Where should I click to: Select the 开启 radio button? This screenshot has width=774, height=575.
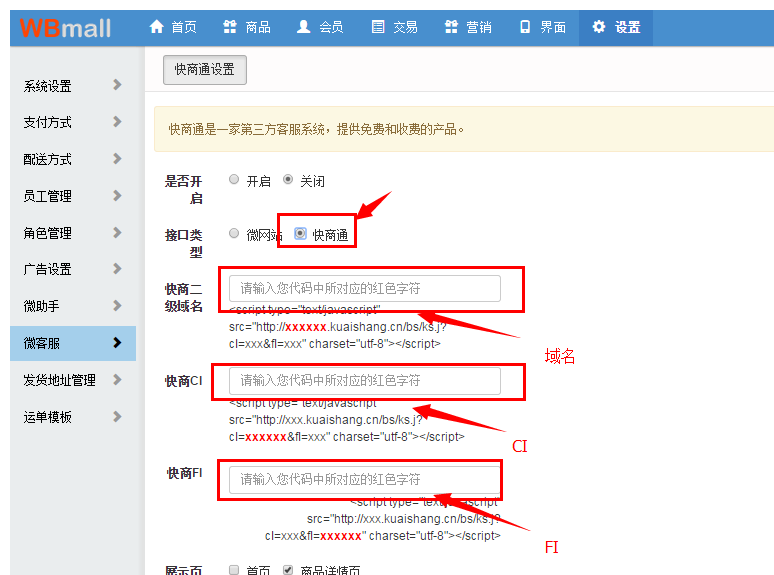pyautogui.click(x=234, y=180)
